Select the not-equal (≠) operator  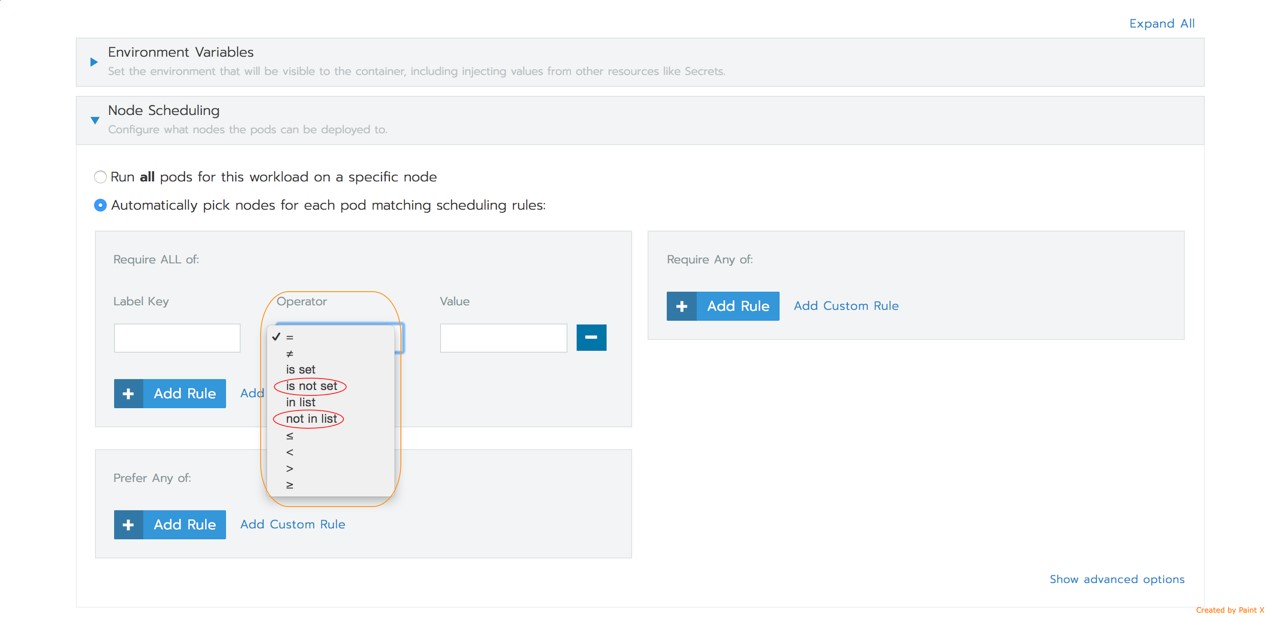[290, 354]
